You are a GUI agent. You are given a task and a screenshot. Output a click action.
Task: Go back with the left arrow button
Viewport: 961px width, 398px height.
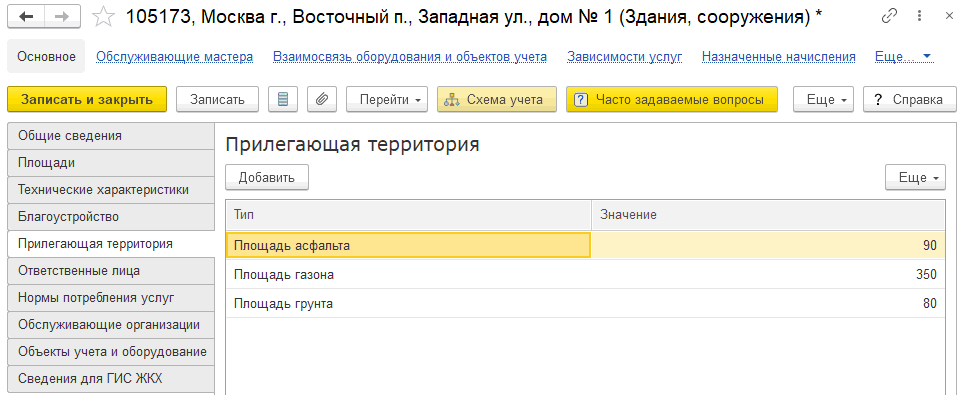click(27, 17)
